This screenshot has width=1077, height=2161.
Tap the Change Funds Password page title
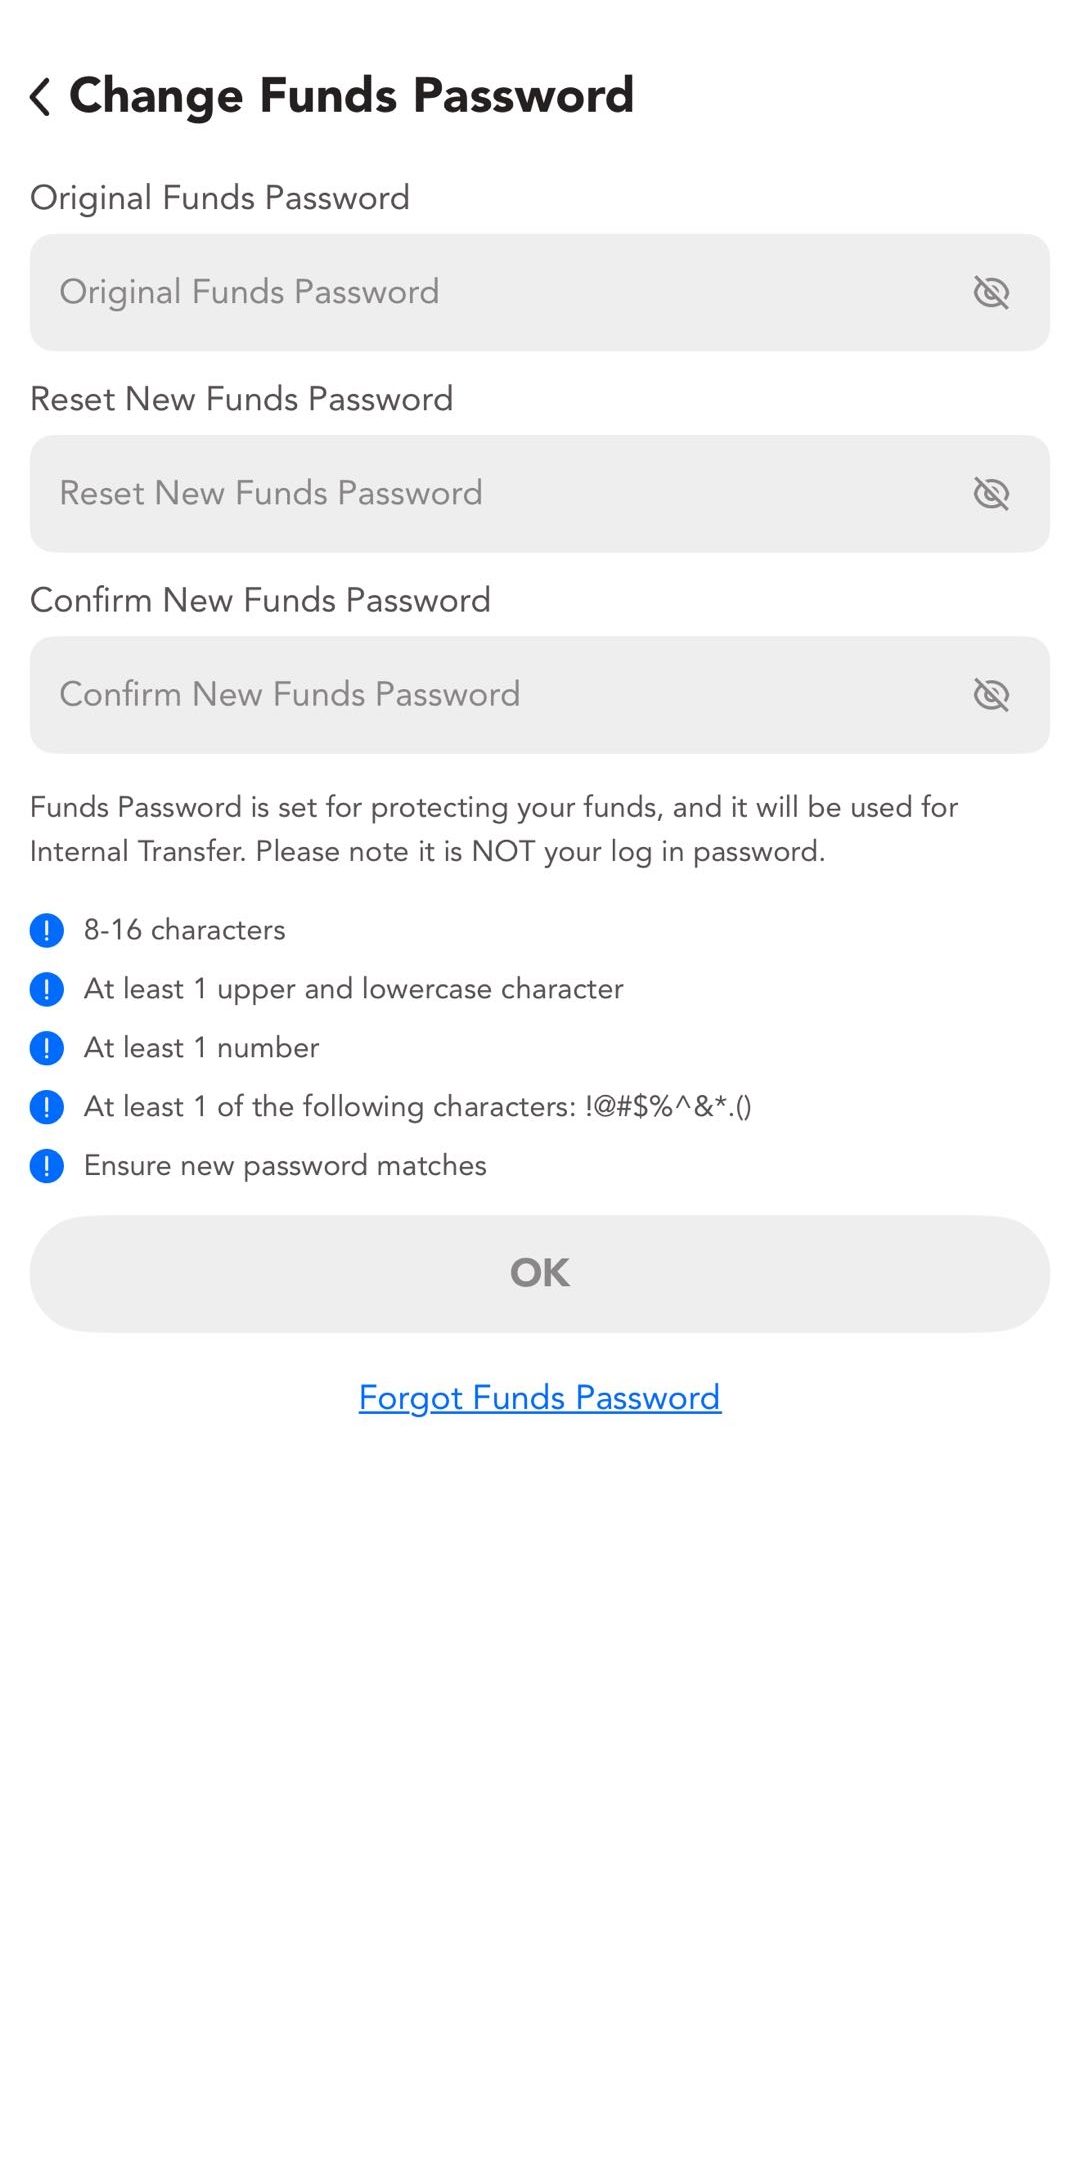point(351,96)
